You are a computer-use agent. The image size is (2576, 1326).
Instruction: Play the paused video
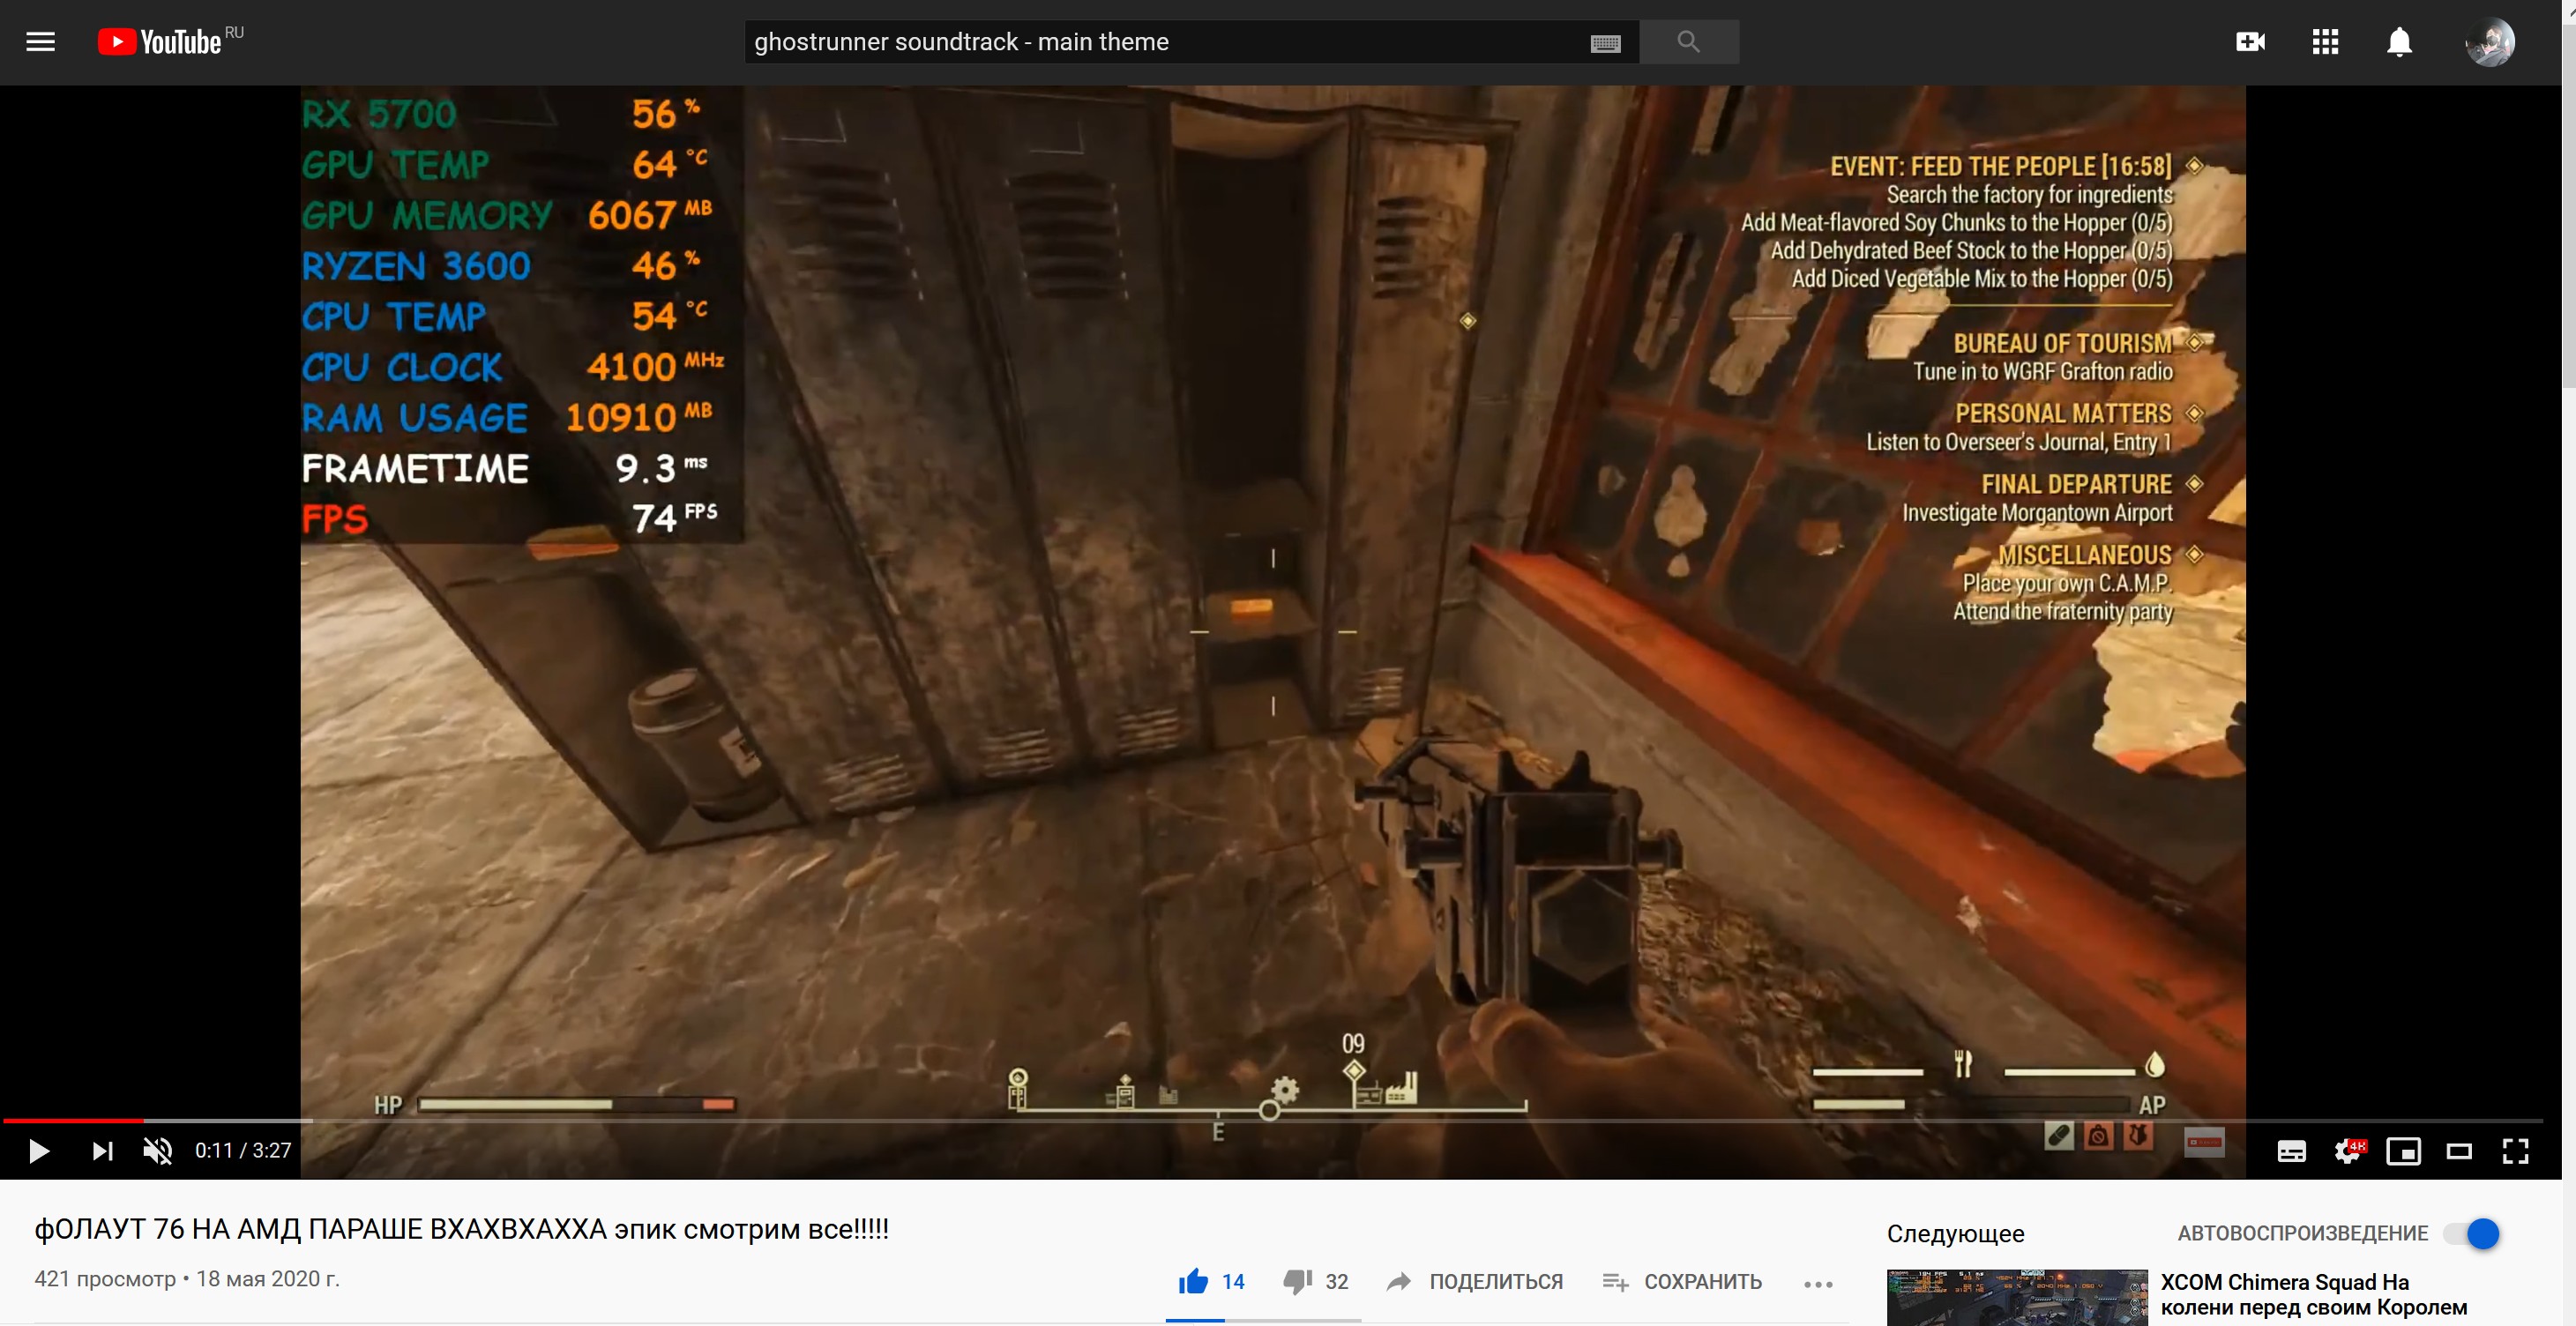39,1151
